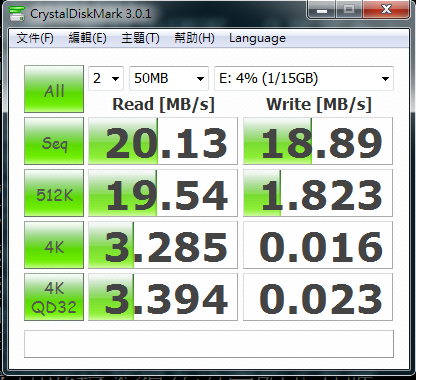Open the 編輯(E) menu
The height and width of the screenshot is (380, 428).
tap(88, 38)
